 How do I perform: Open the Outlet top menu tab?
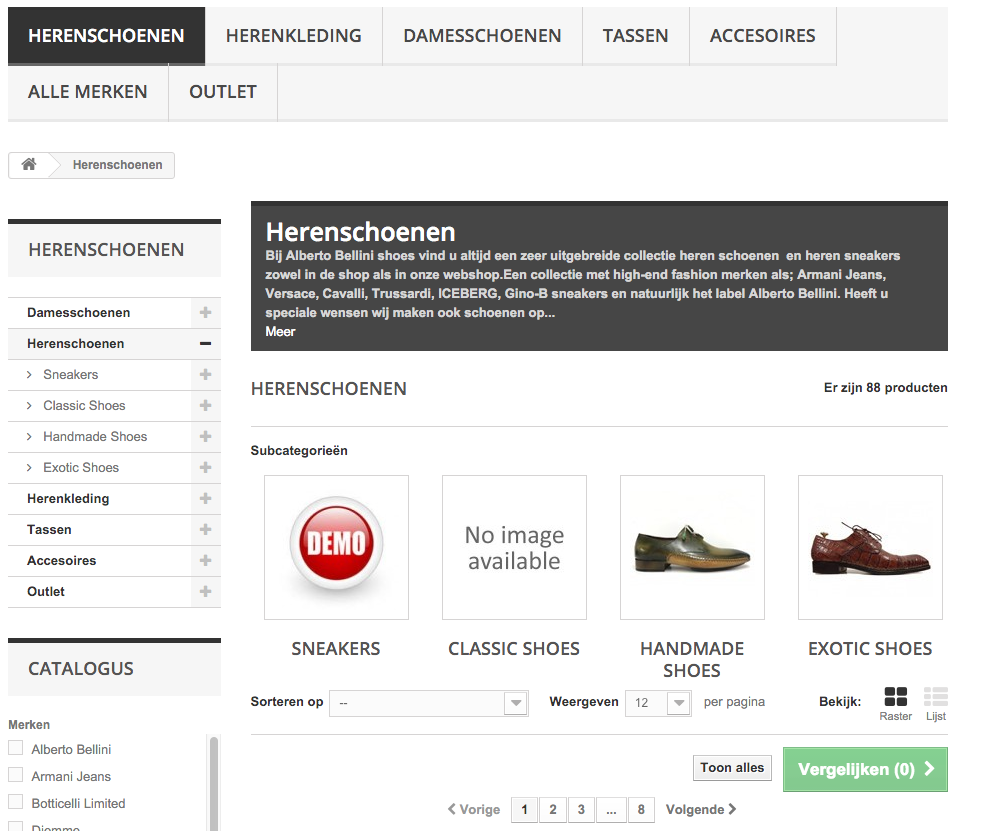[x=223, y=92]
